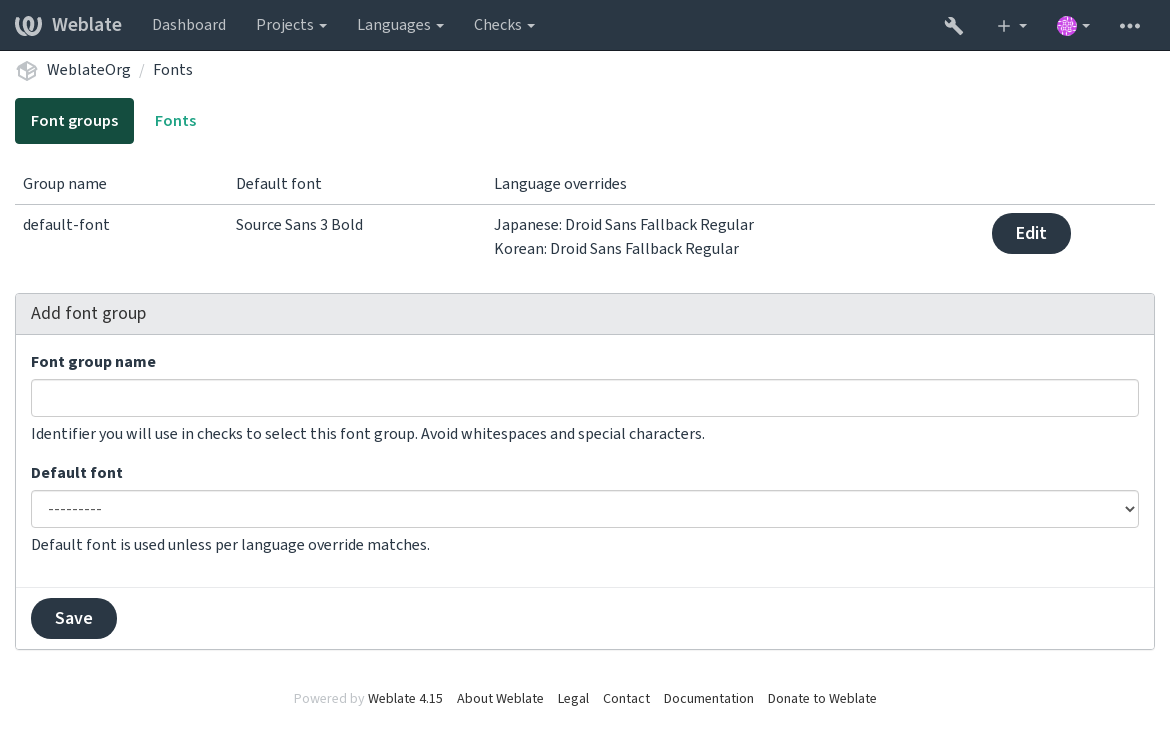Edit the default-font group

pos(1030,233)
